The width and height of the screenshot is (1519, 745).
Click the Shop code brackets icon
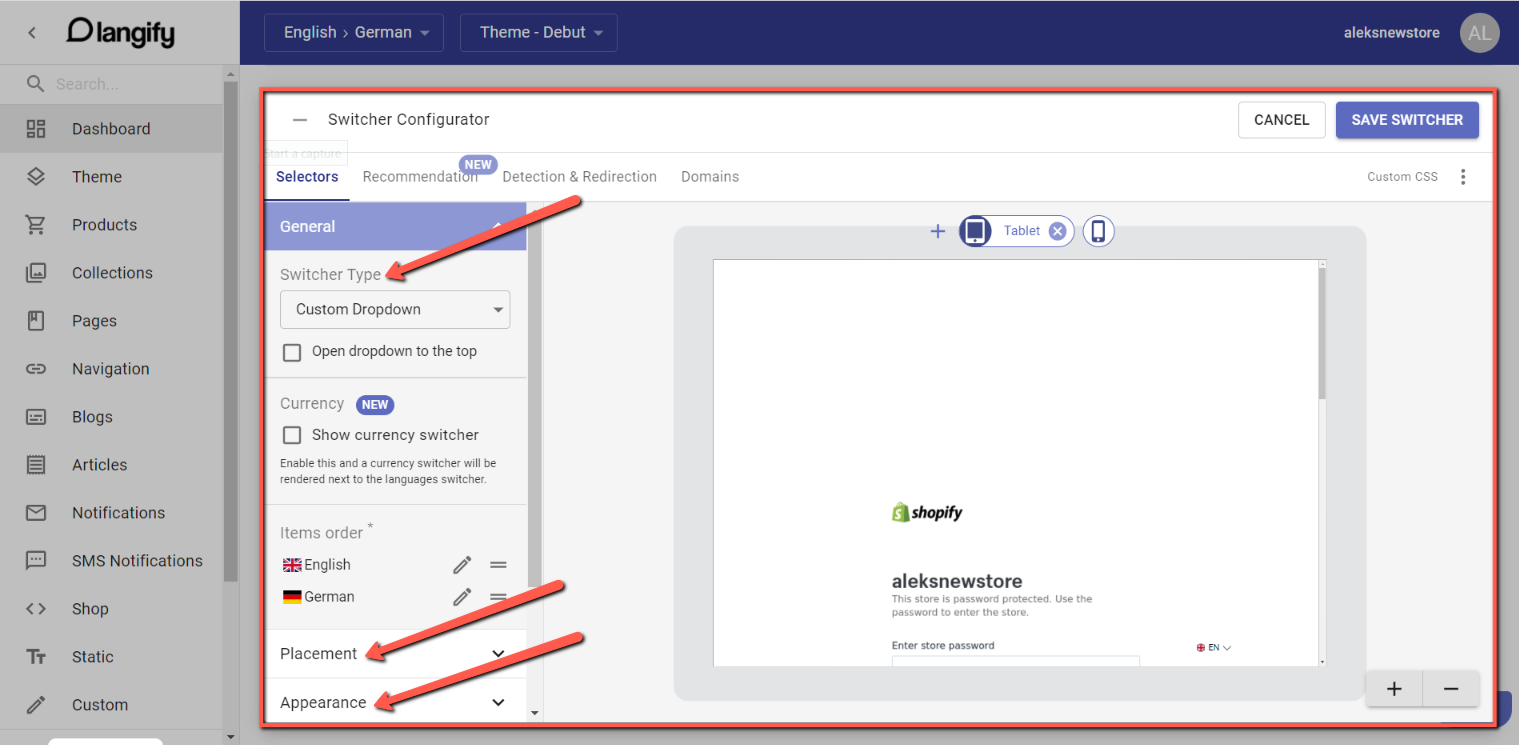(x=36, y=609)
